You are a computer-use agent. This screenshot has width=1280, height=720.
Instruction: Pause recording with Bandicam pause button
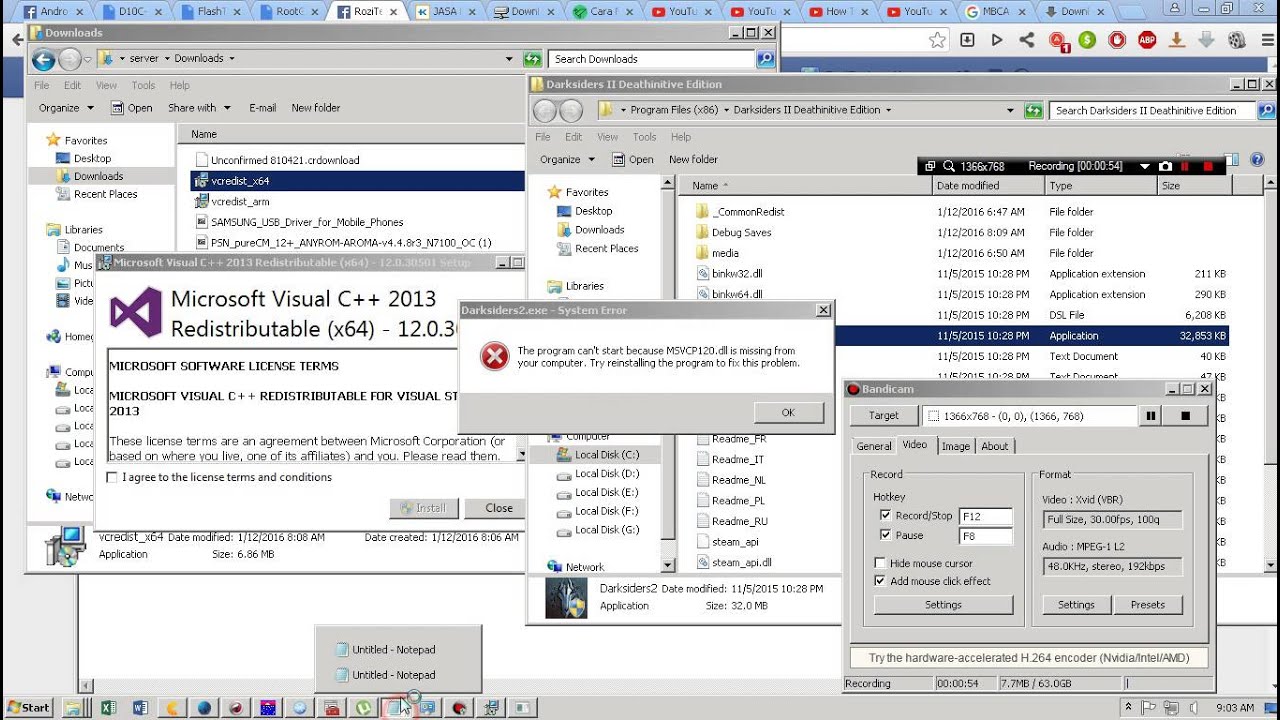[x=1151, y=416]
